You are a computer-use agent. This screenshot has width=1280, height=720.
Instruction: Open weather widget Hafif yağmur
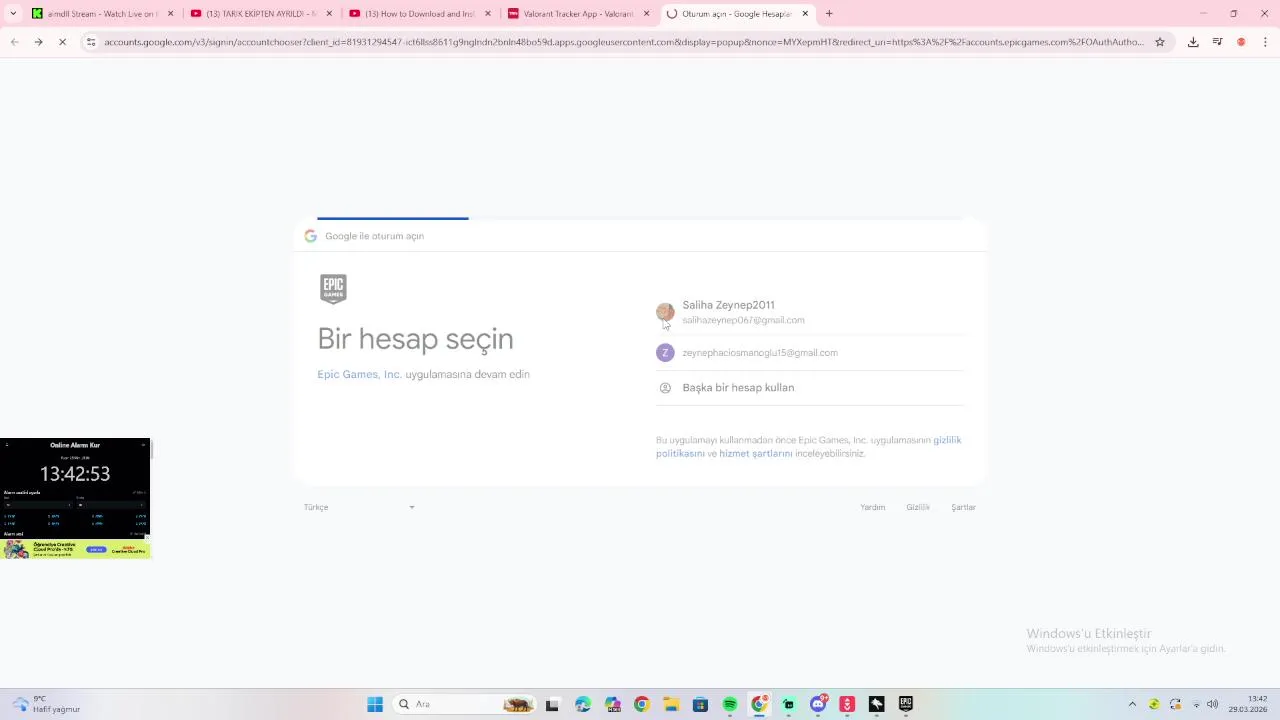point(45,704)
